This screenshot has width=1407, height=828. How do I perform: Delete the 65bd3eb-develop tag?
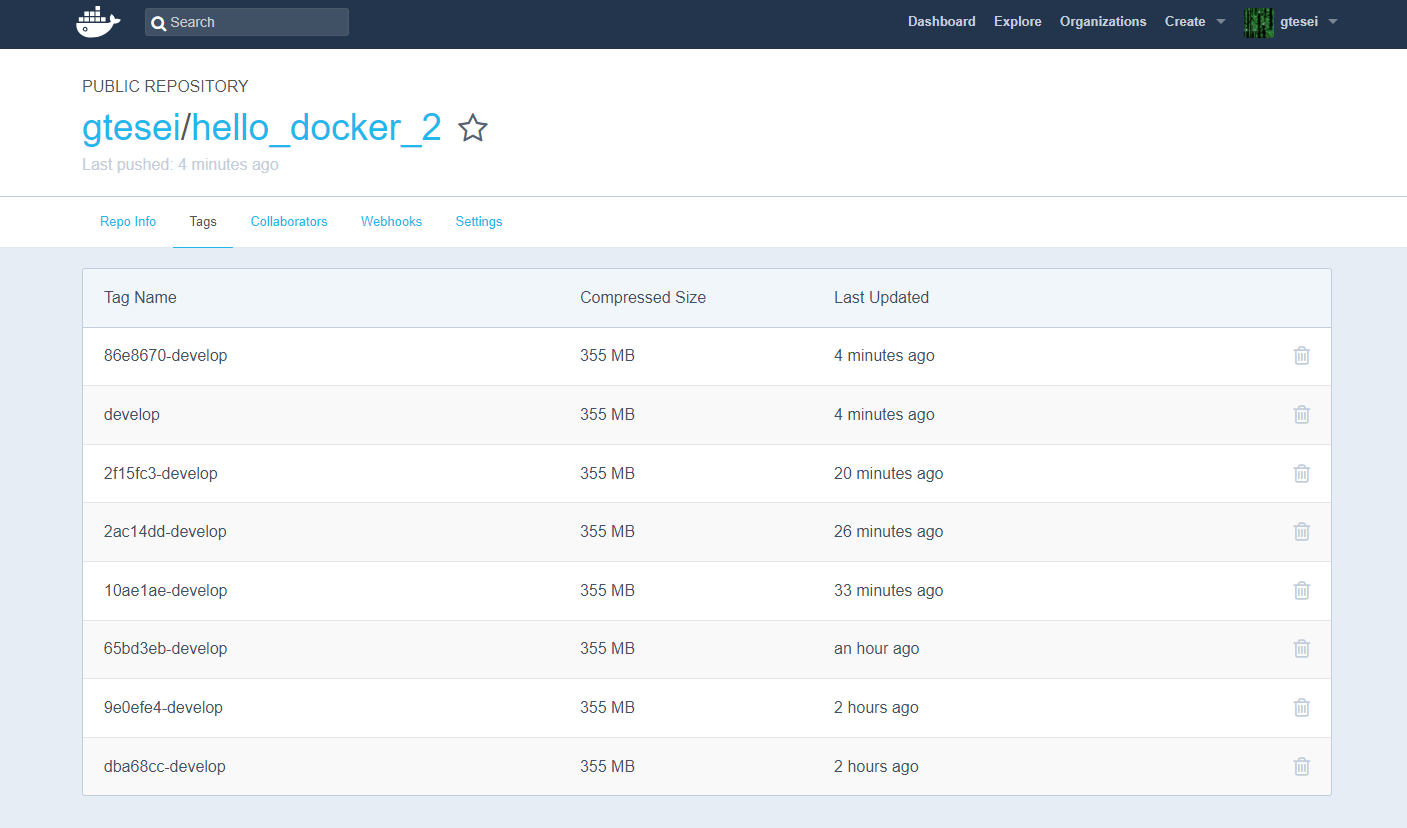[1301, 648]
